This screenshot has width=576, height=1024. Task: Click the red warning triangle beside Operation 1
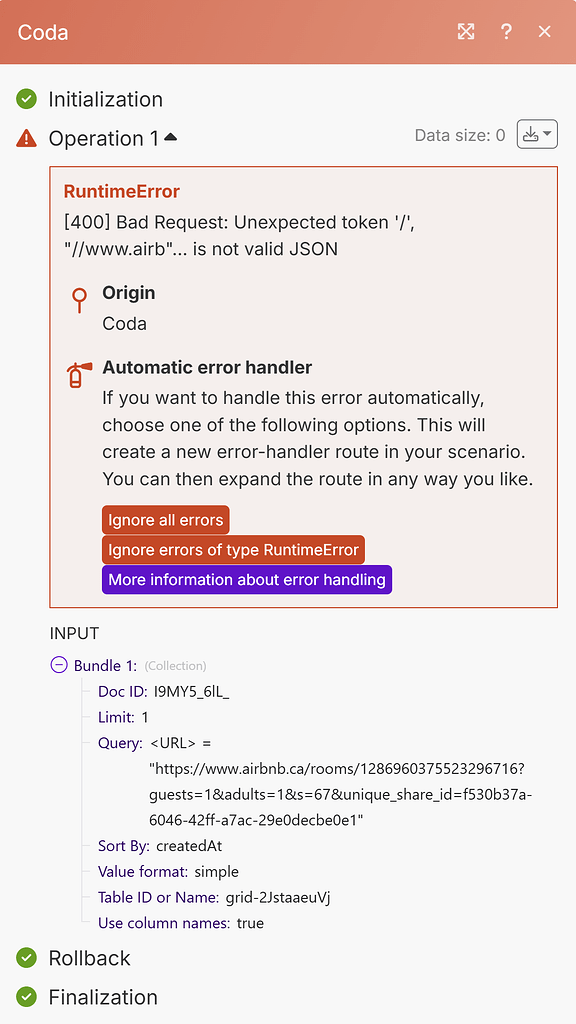tap(26, 138)
